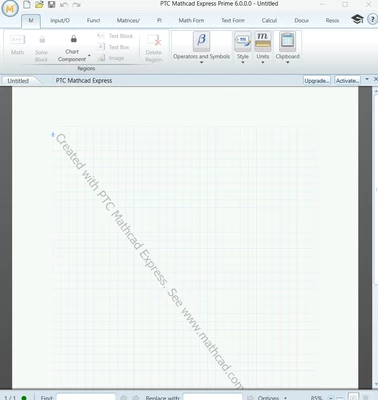Click the Style icon
Image resolution: width=378 pixels, height=400 pixels.
tap(243, 41)
